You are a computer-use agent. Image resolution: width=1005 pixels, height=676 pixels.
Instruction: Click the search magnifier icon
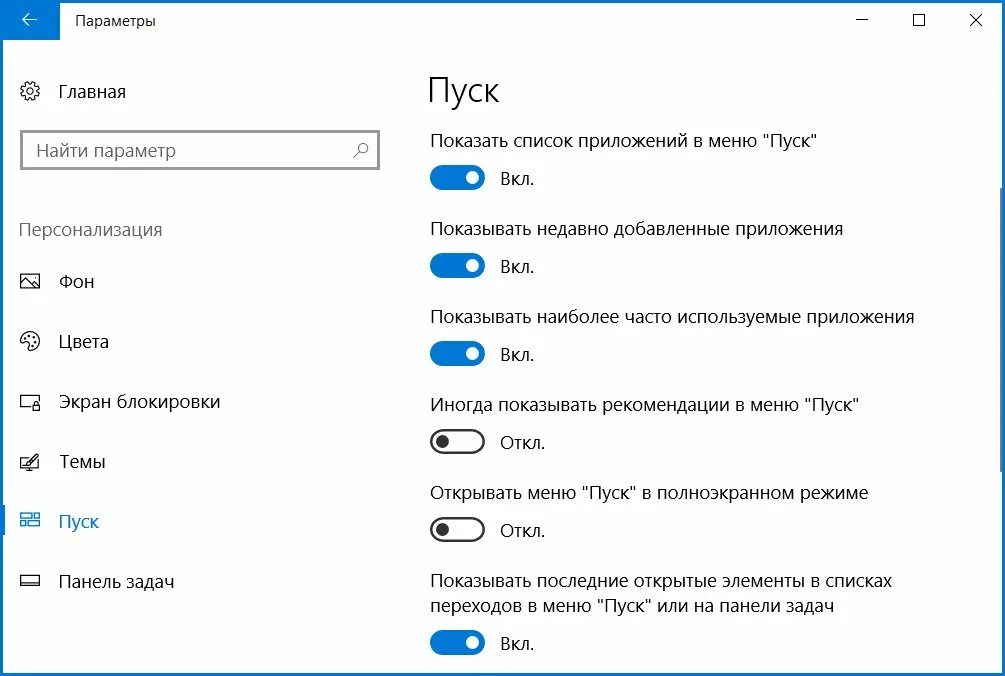(x=361, y=151)
